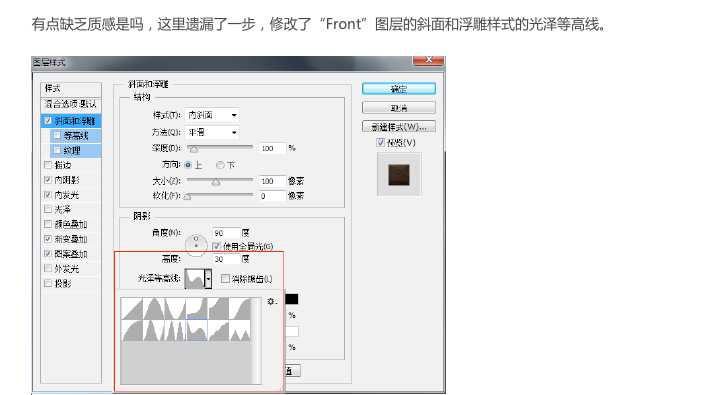Select the 下 direction radio button
This screenshot has height=395, width=720.
pyautogui.click(x=219, y=165)
